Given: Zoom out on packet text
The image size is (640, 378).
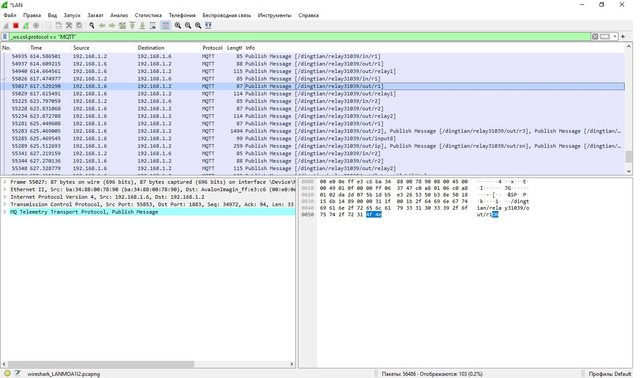Looking at the screenshot, I should [x=188, y=26].
